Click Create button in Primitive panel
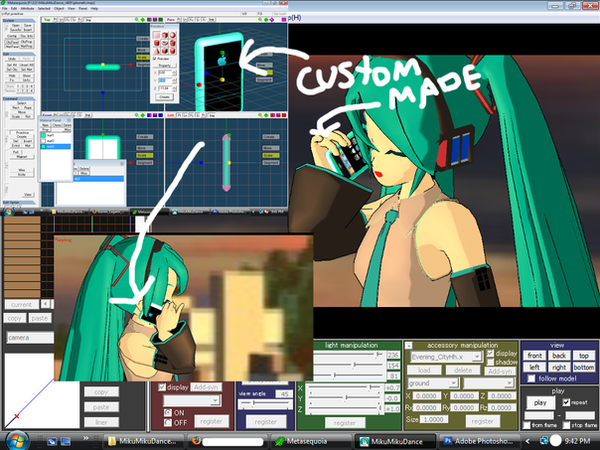600x450 pixels. point(165,97)
